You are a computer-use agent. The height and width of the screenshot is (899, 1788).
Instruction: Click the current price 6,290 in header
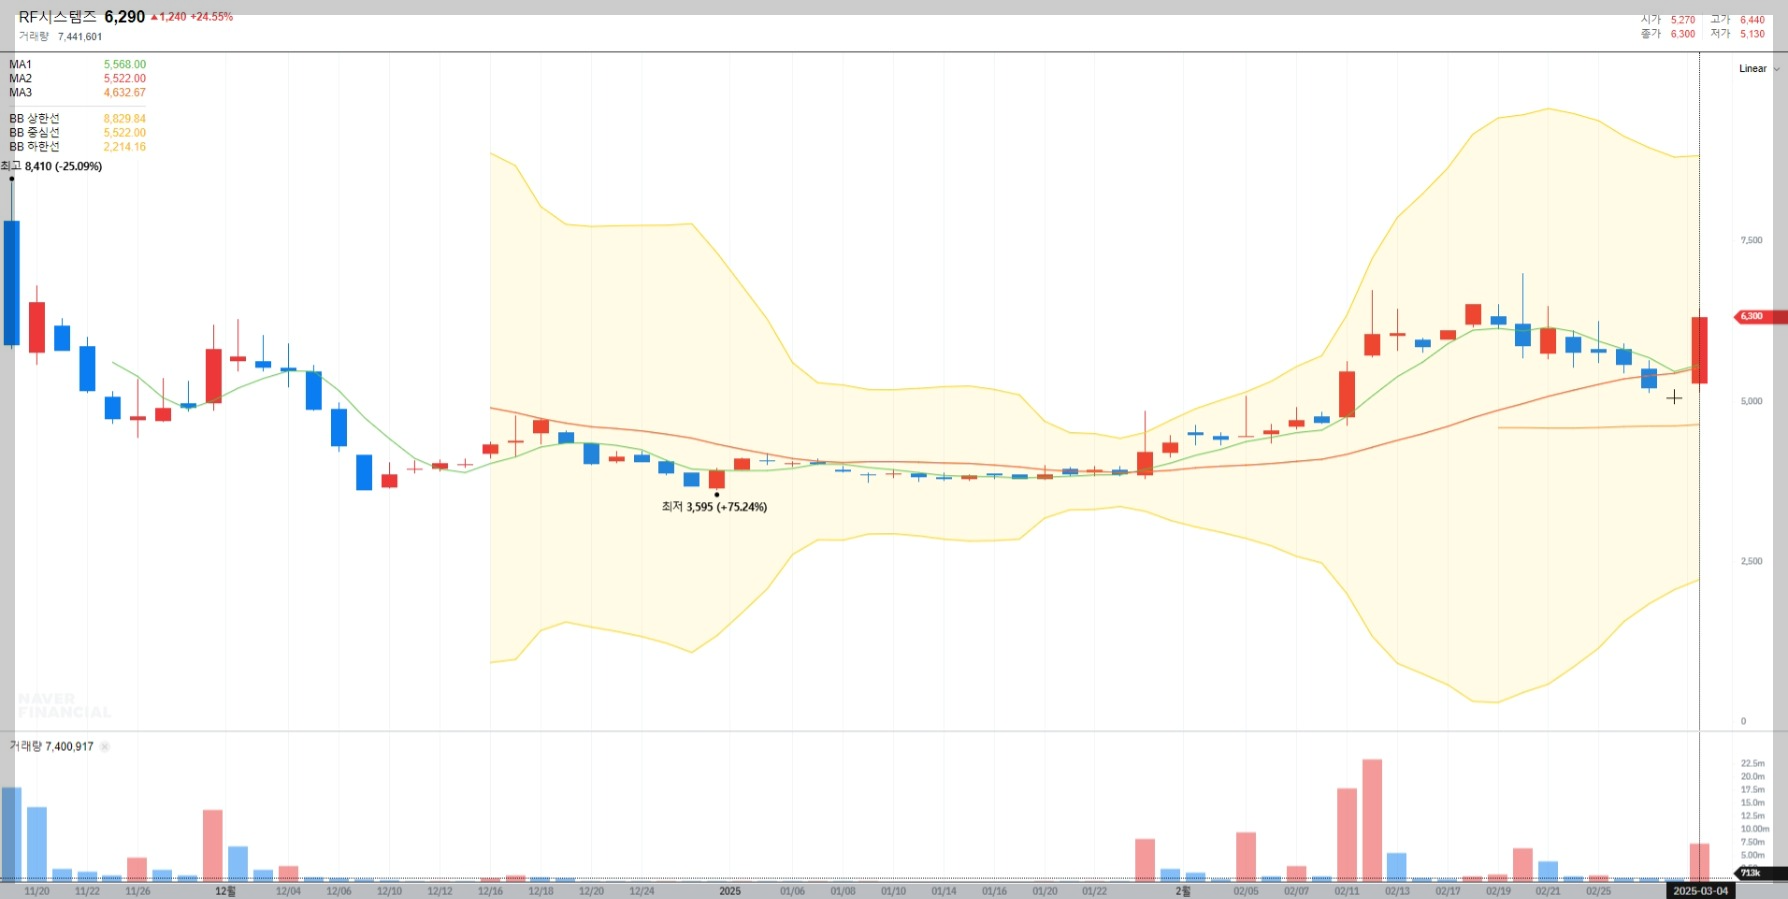[x=125, y=17]
